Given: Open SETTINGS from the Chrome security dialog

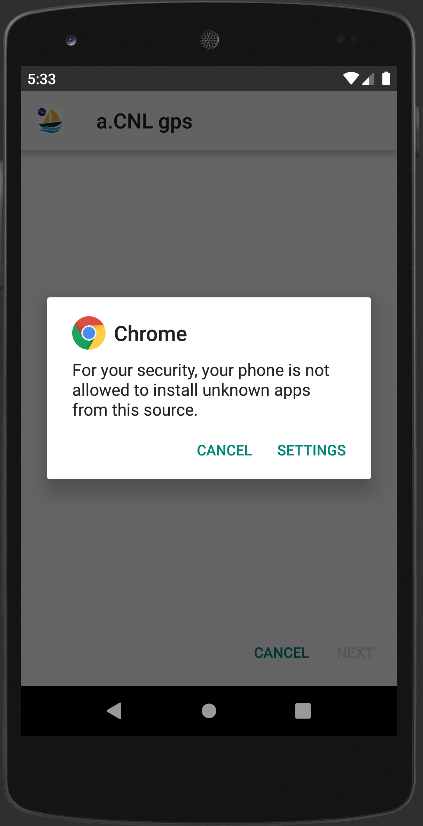Looking at the screenshot, I should pos(311,450).
